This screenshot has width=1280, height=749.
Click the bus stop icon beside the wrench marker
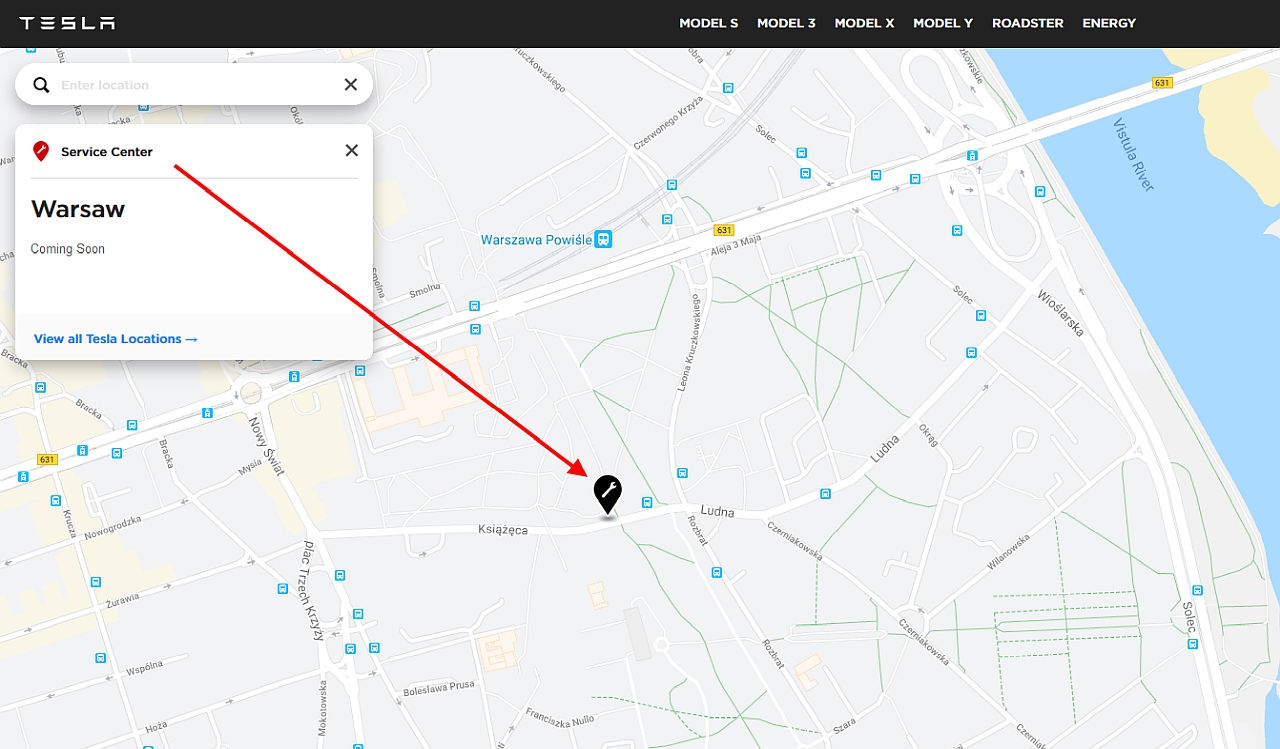click(648, 502)
